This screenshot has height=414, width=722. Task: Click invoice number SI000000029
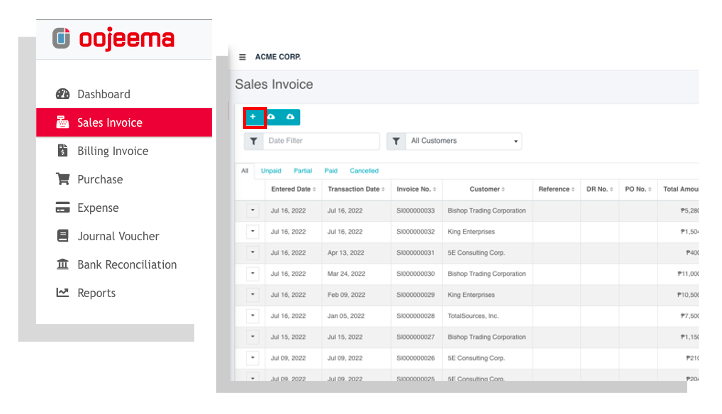pyautogui.click(x=415, y=295)
